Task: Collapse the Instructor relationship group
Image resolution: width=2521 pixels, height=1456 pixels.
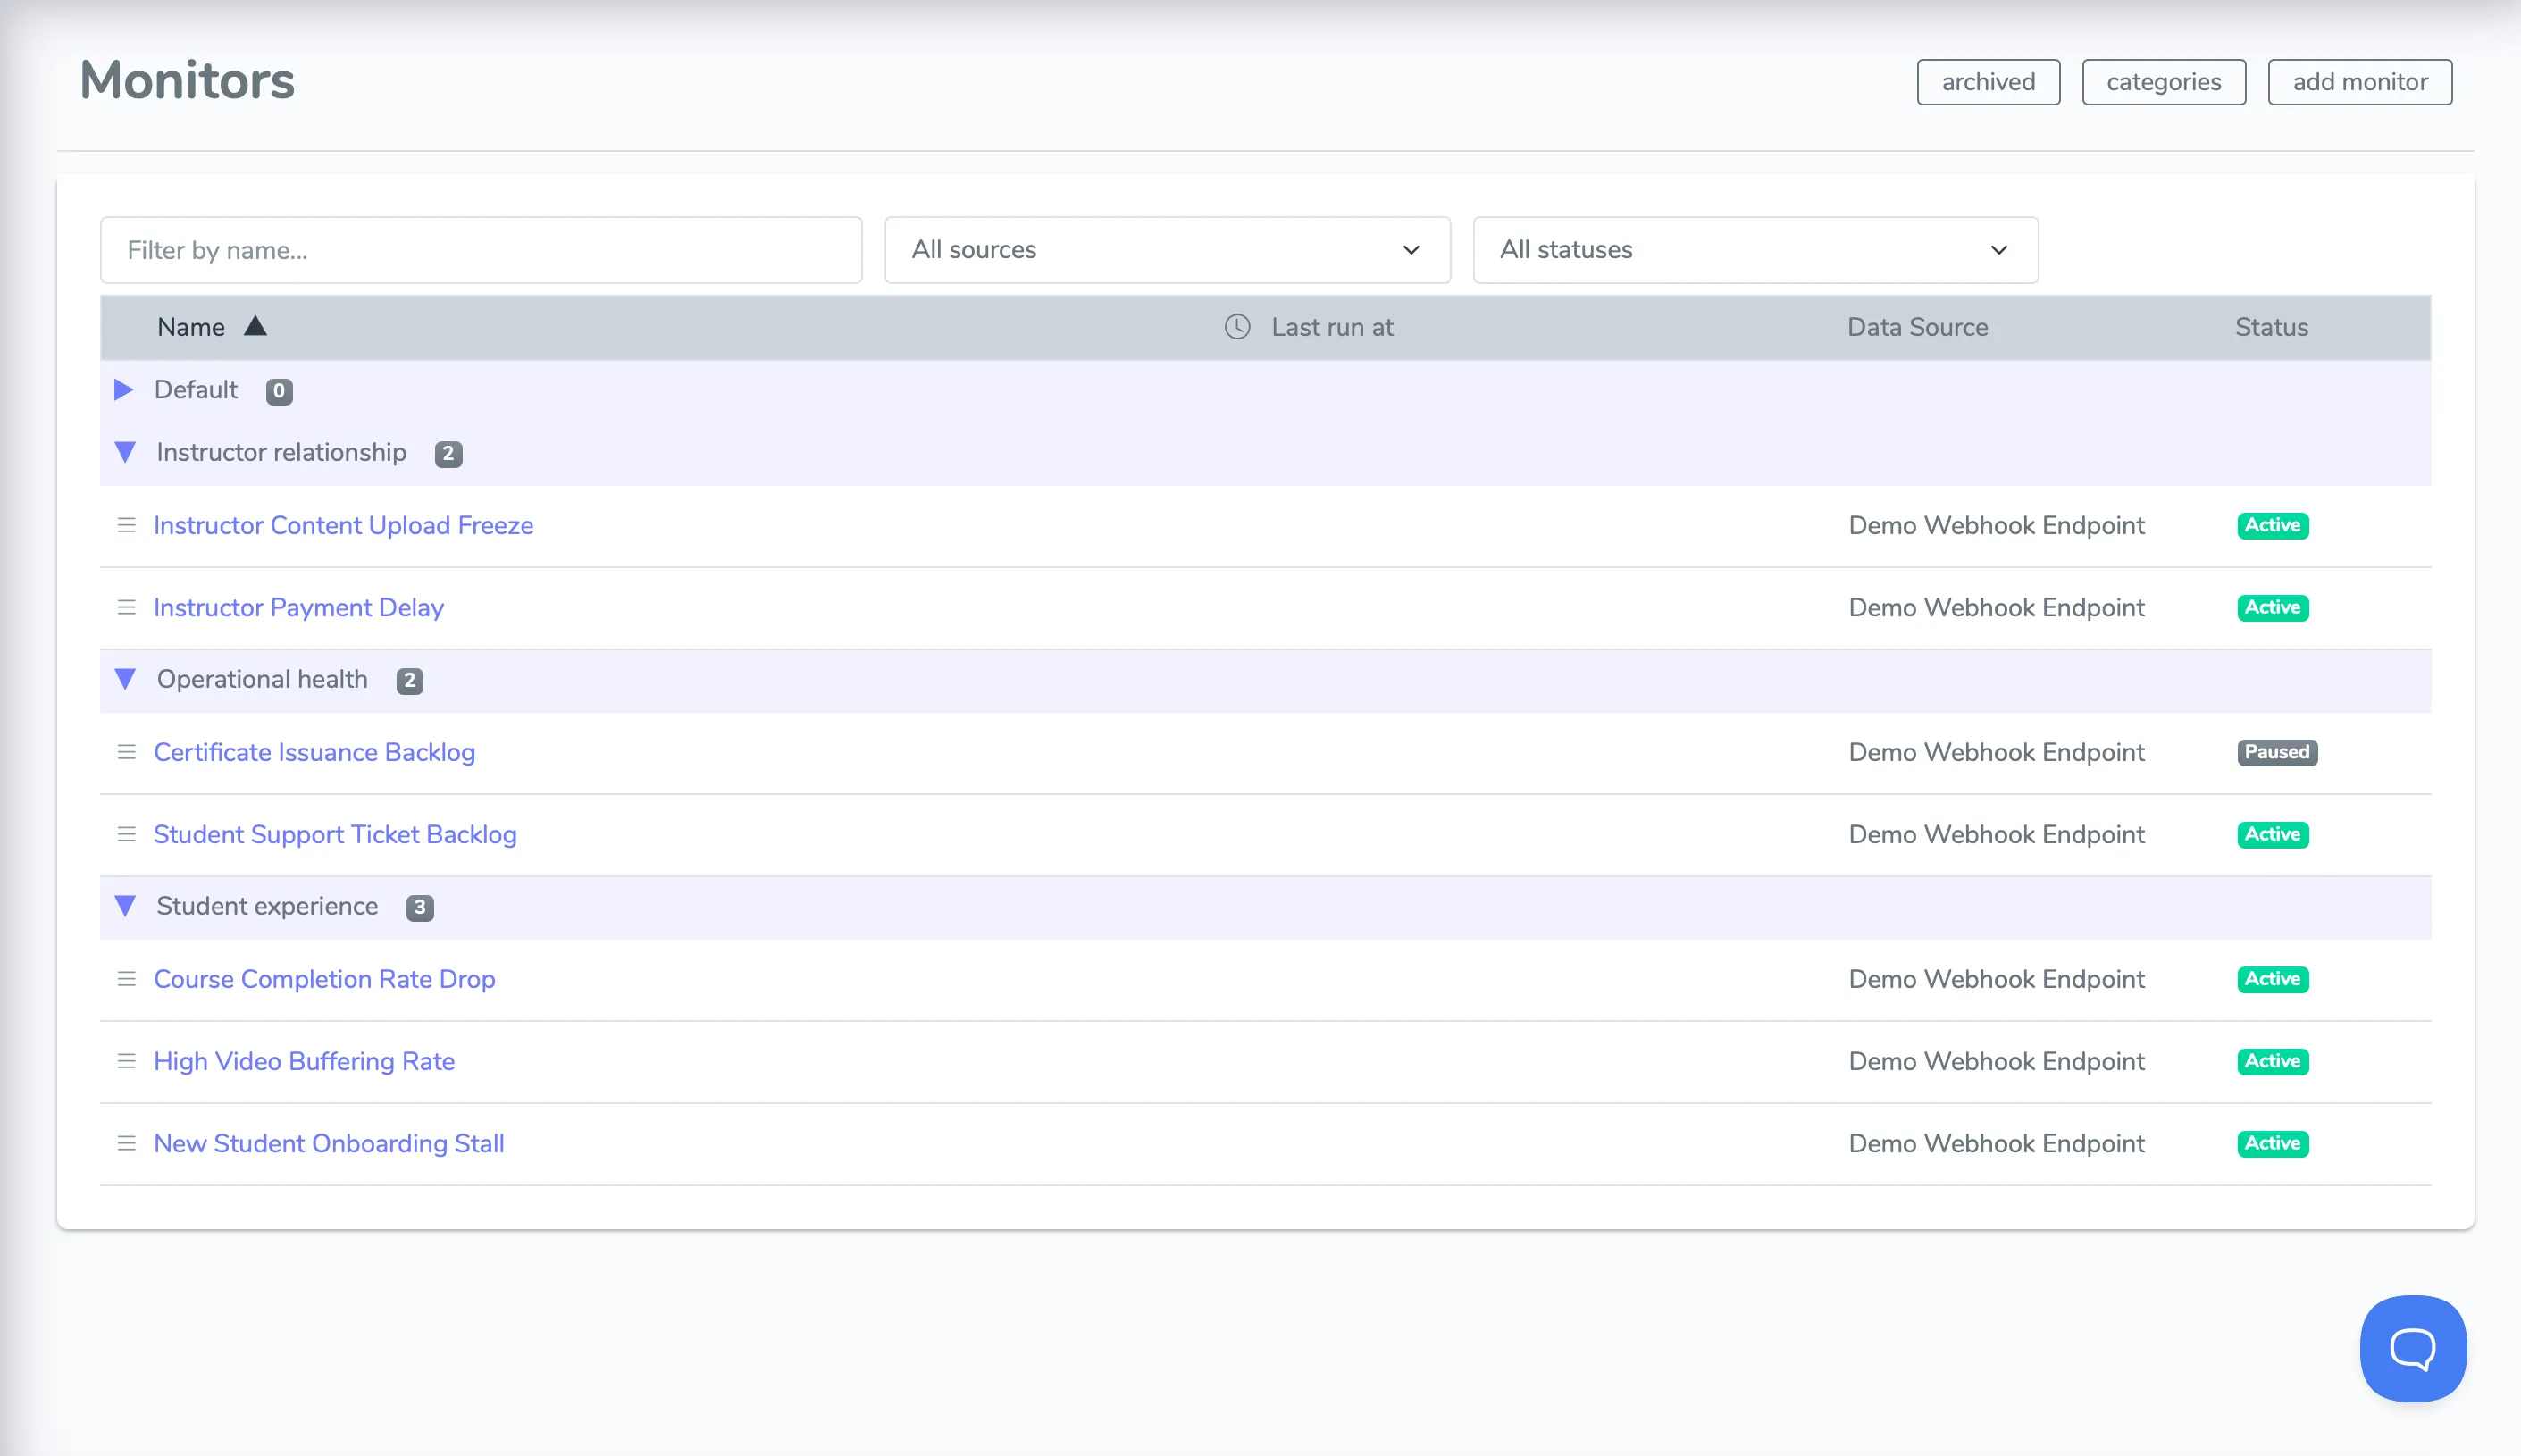Action: click(125, 452)
